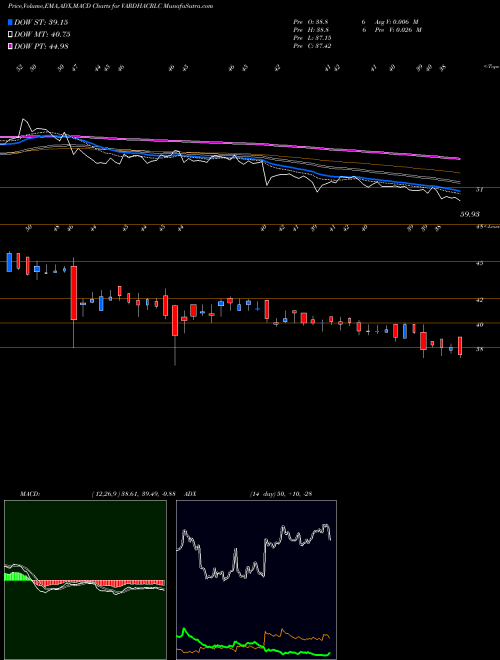Click the 38 price axis label
This screenshot has height=660, width=500.
click(479, 349)
